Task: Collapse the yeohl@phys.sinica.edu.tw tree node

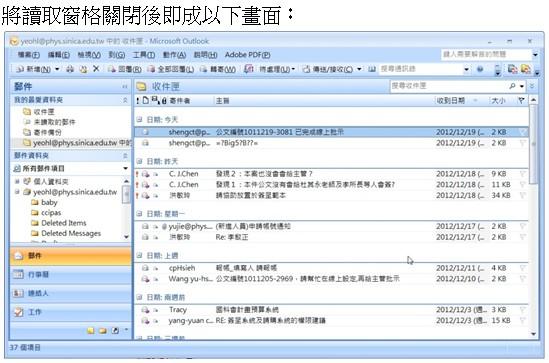Action: point(17,192)
